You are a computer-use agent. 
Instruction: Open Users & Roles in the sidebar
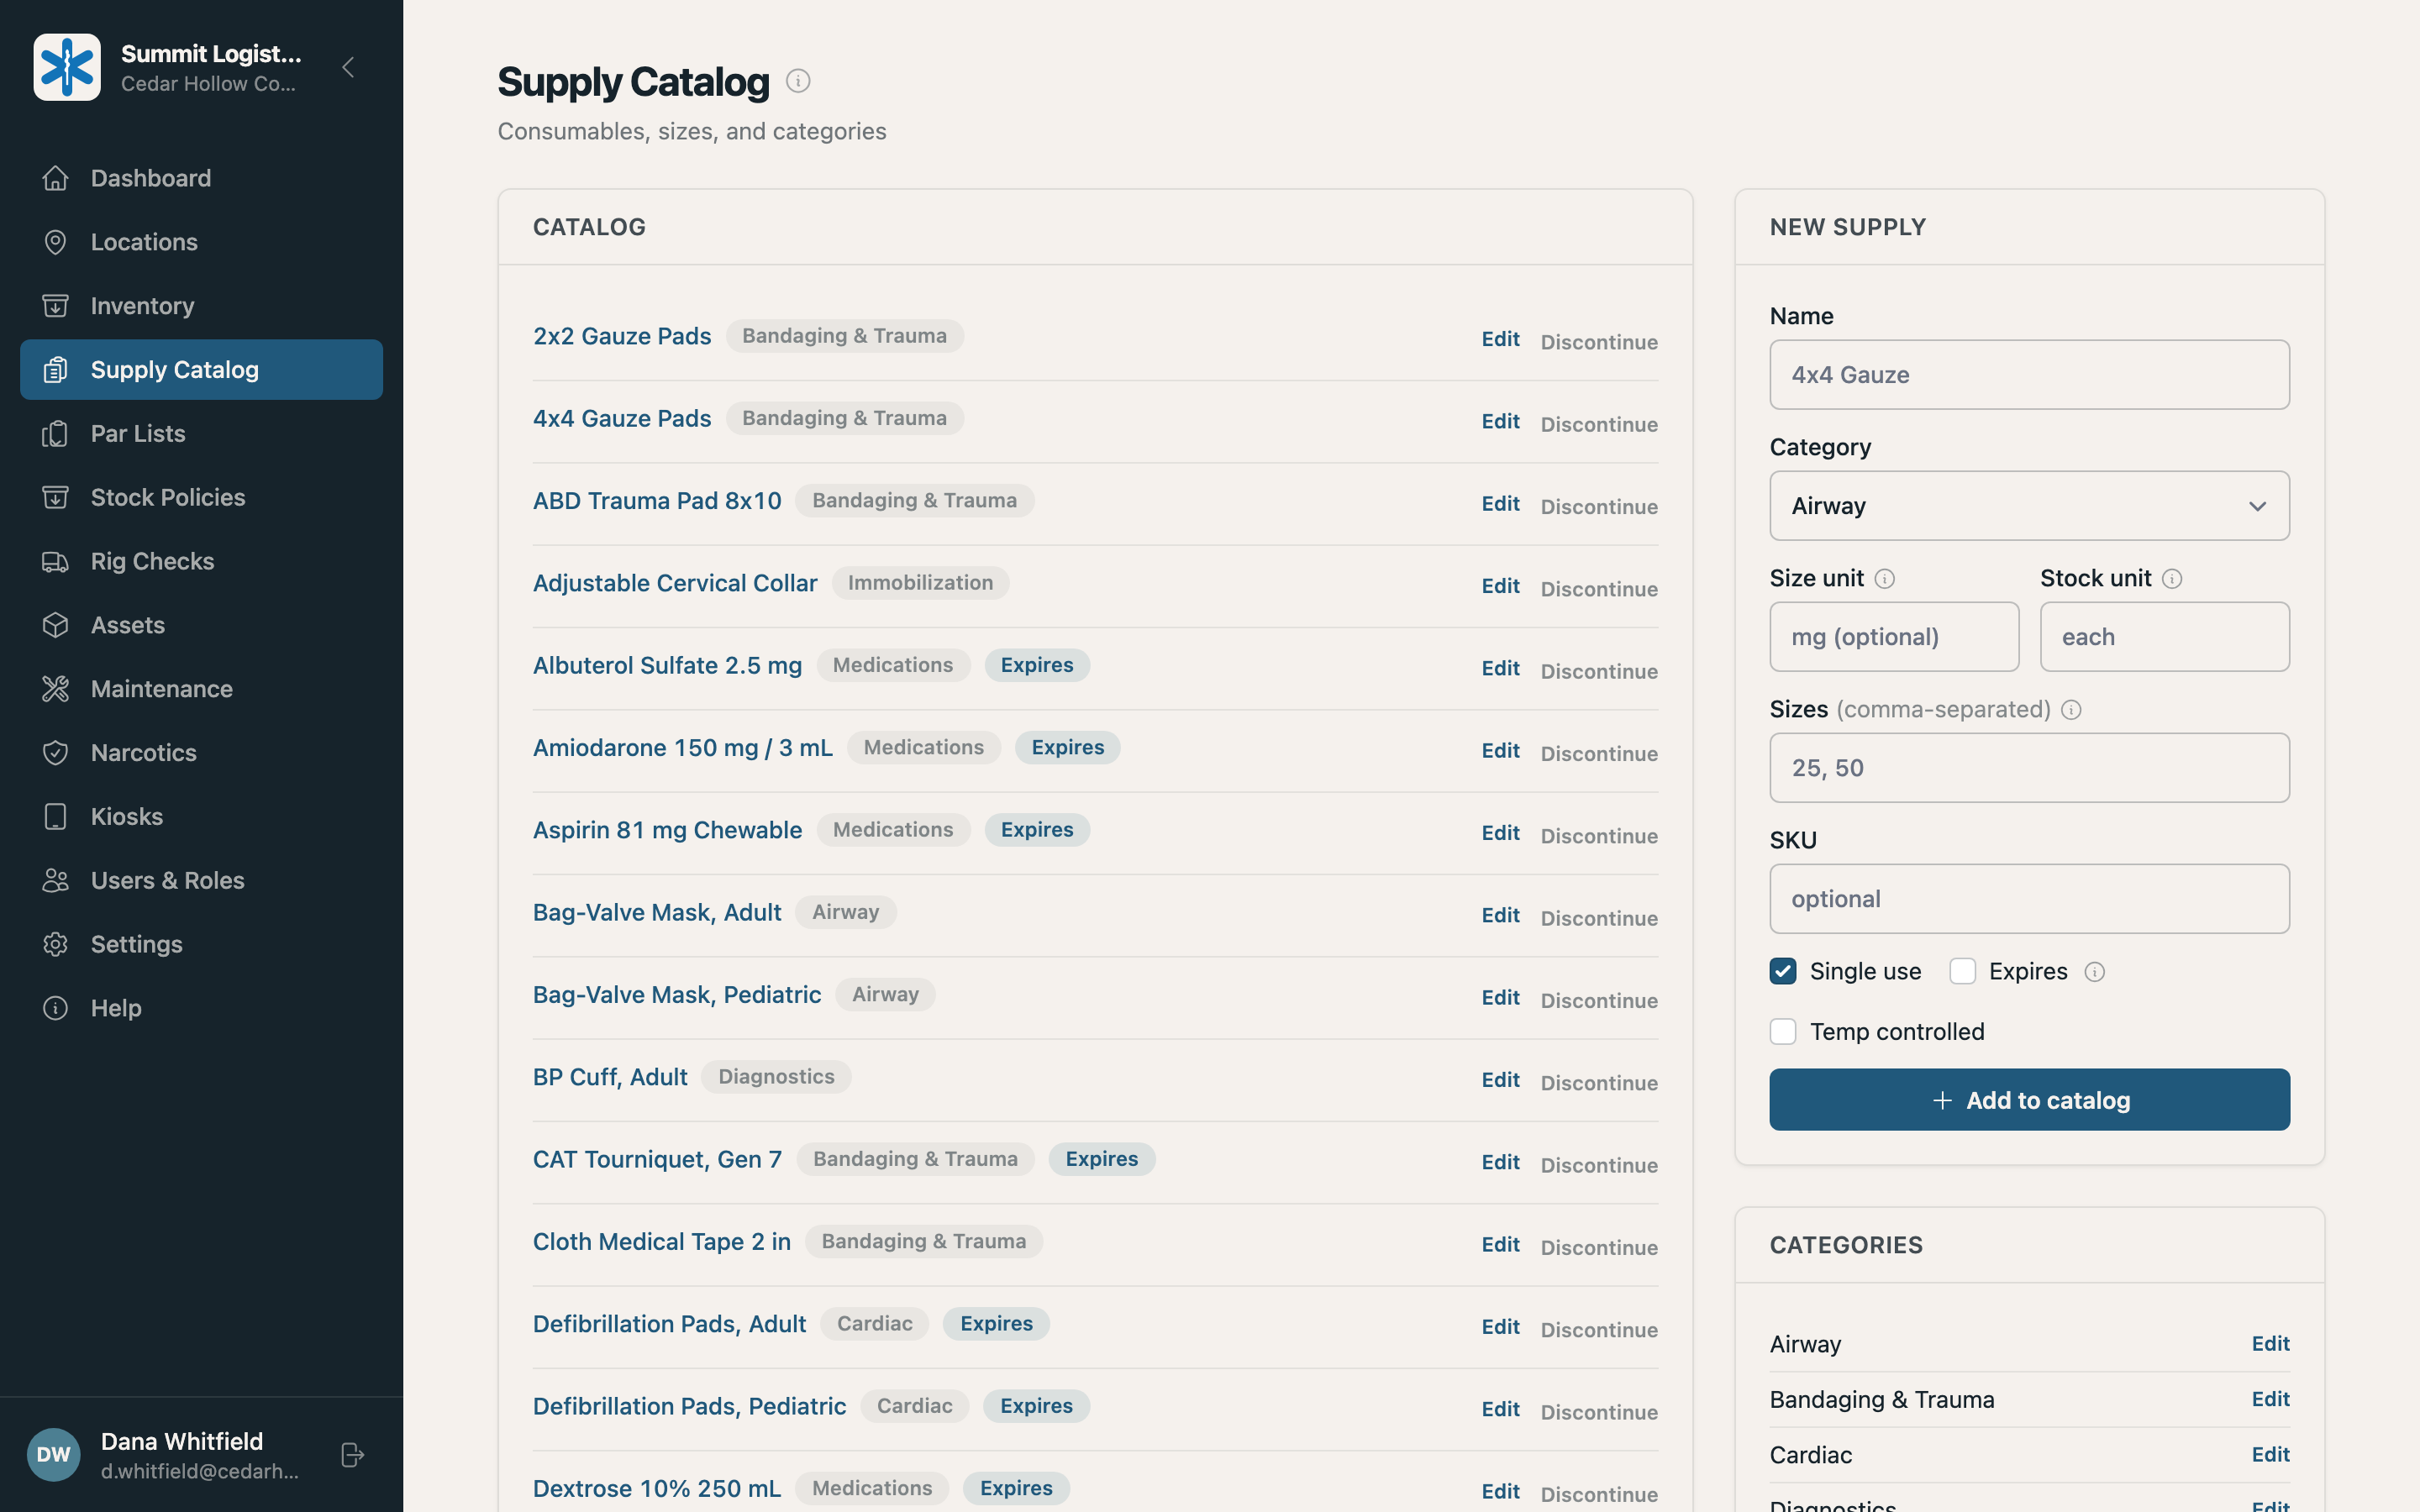[x=201, y=880]
